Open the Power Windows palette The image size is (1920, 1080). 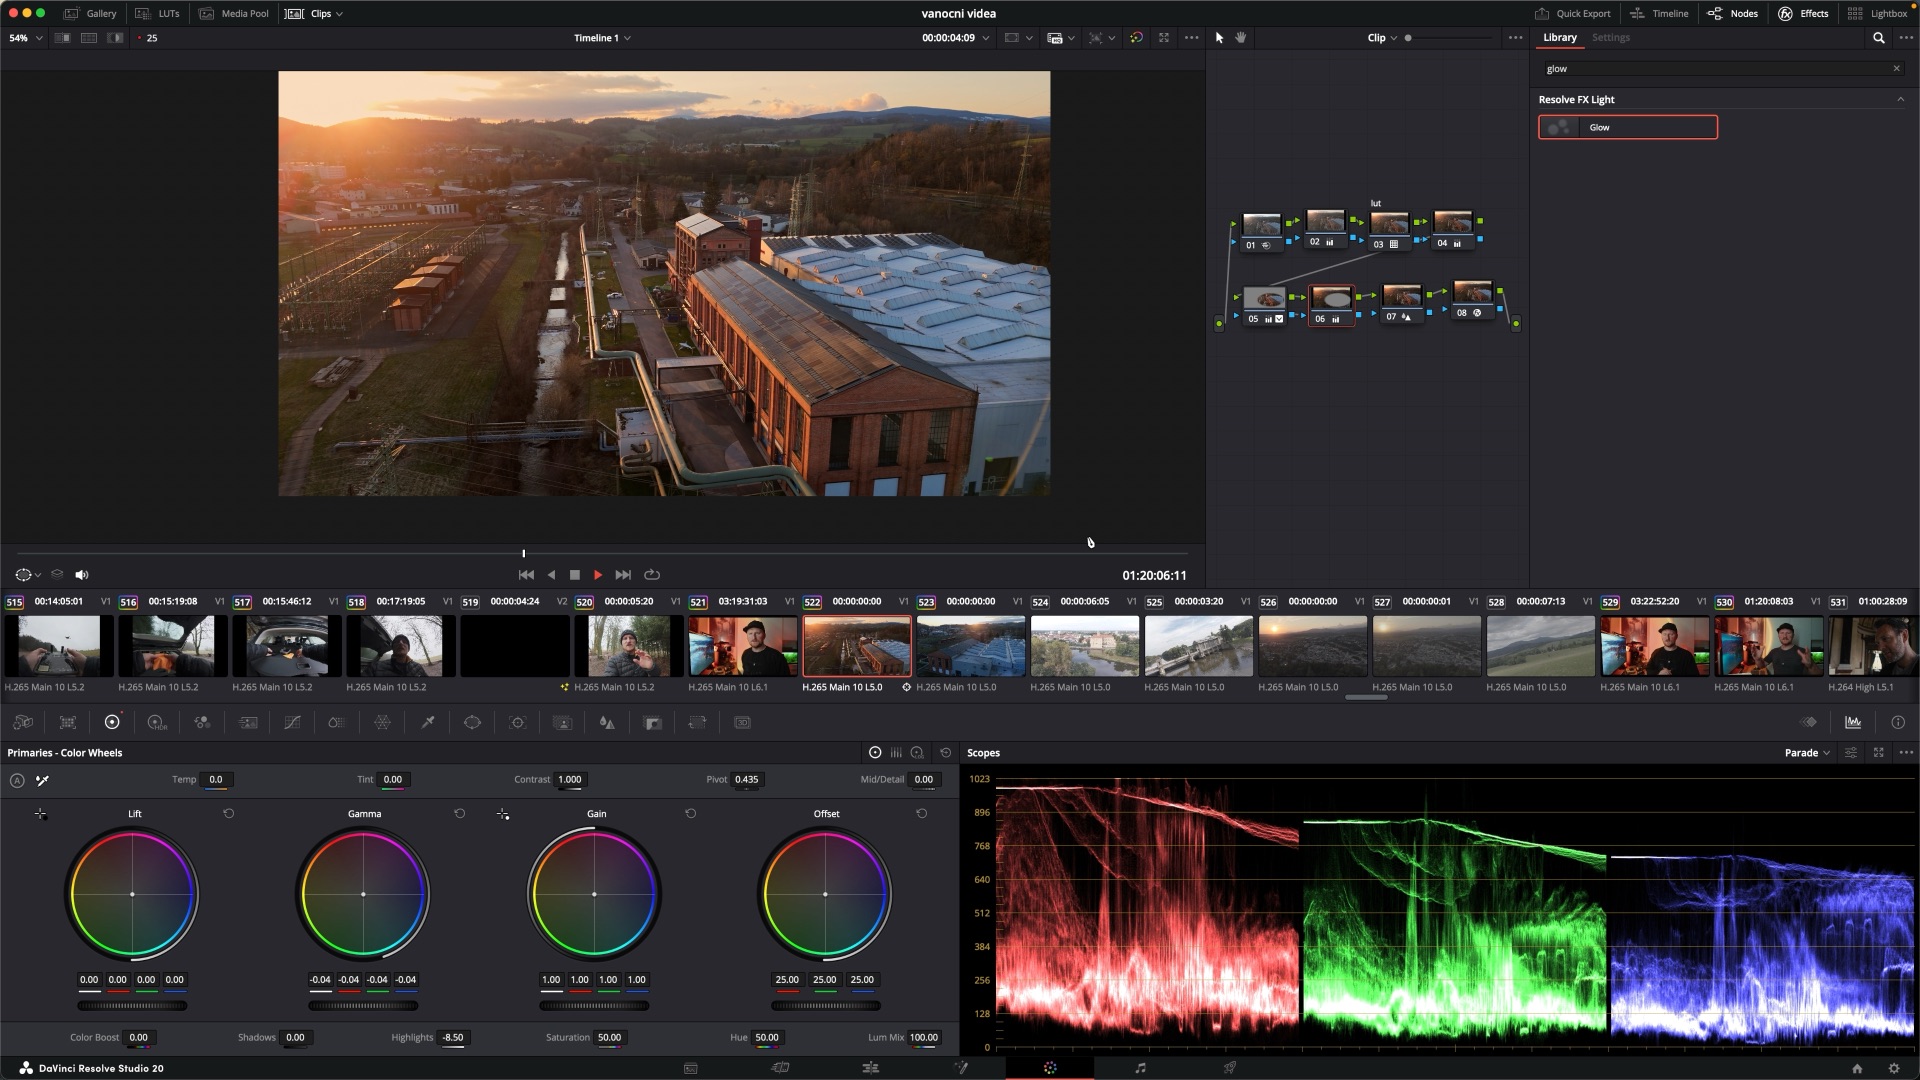(x=472, y=723)
